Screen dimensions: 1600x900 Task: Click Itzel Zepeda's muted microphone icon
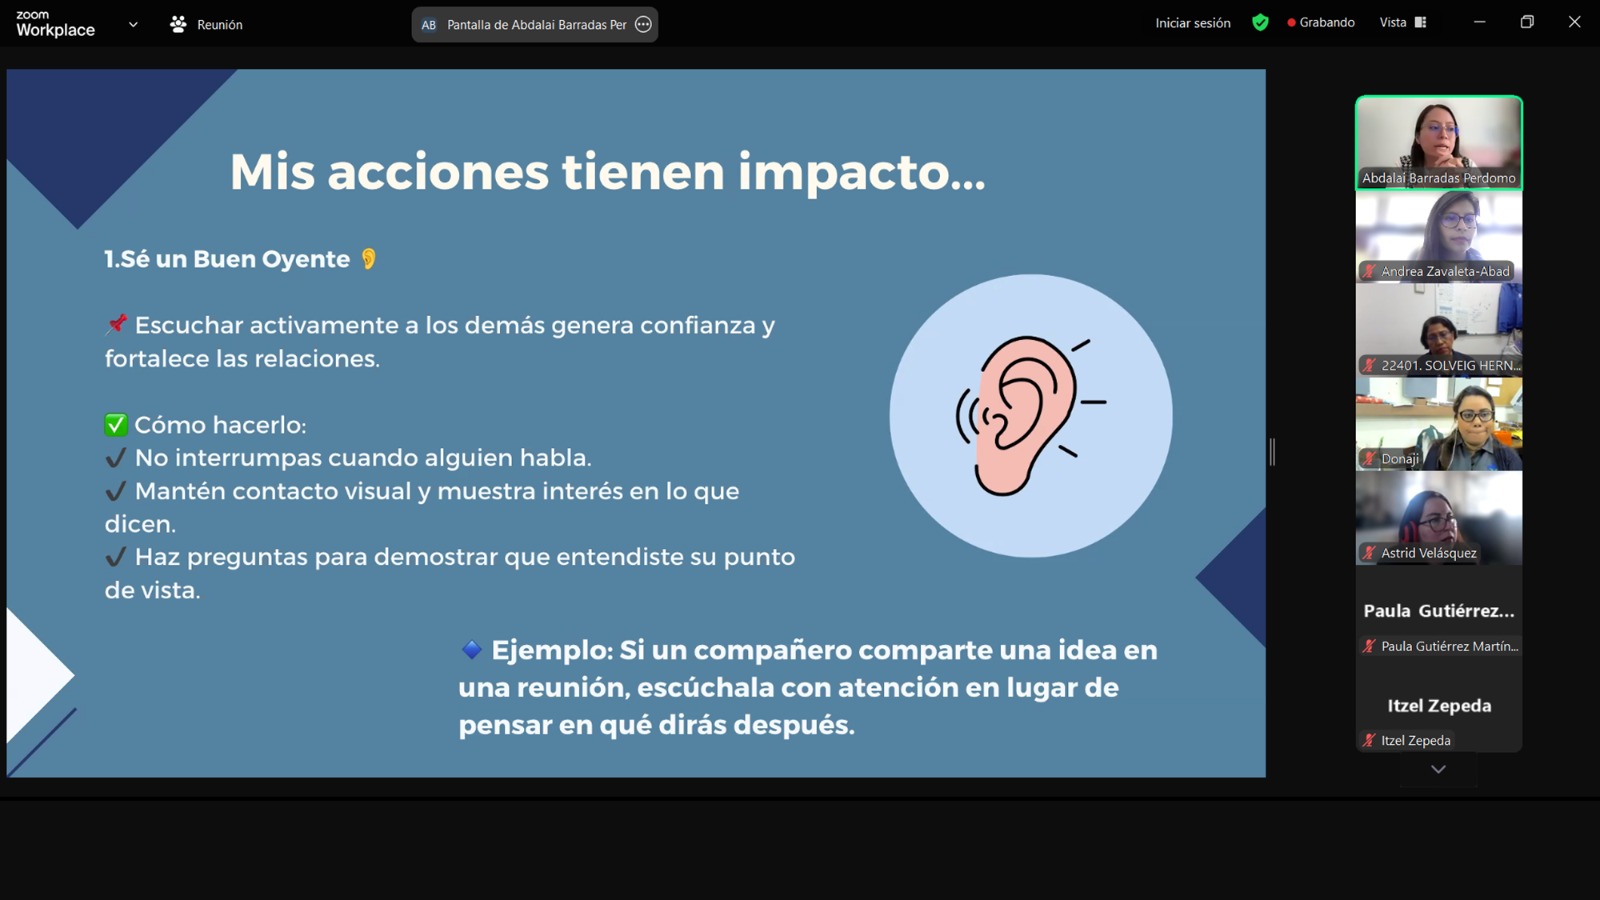click(1369, 741)
